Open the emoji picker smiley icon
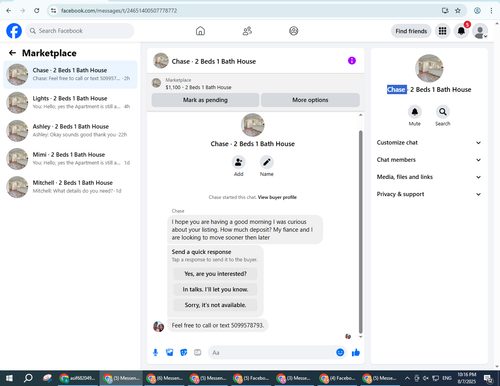This screenshot has height=386, width=500. 340,352
